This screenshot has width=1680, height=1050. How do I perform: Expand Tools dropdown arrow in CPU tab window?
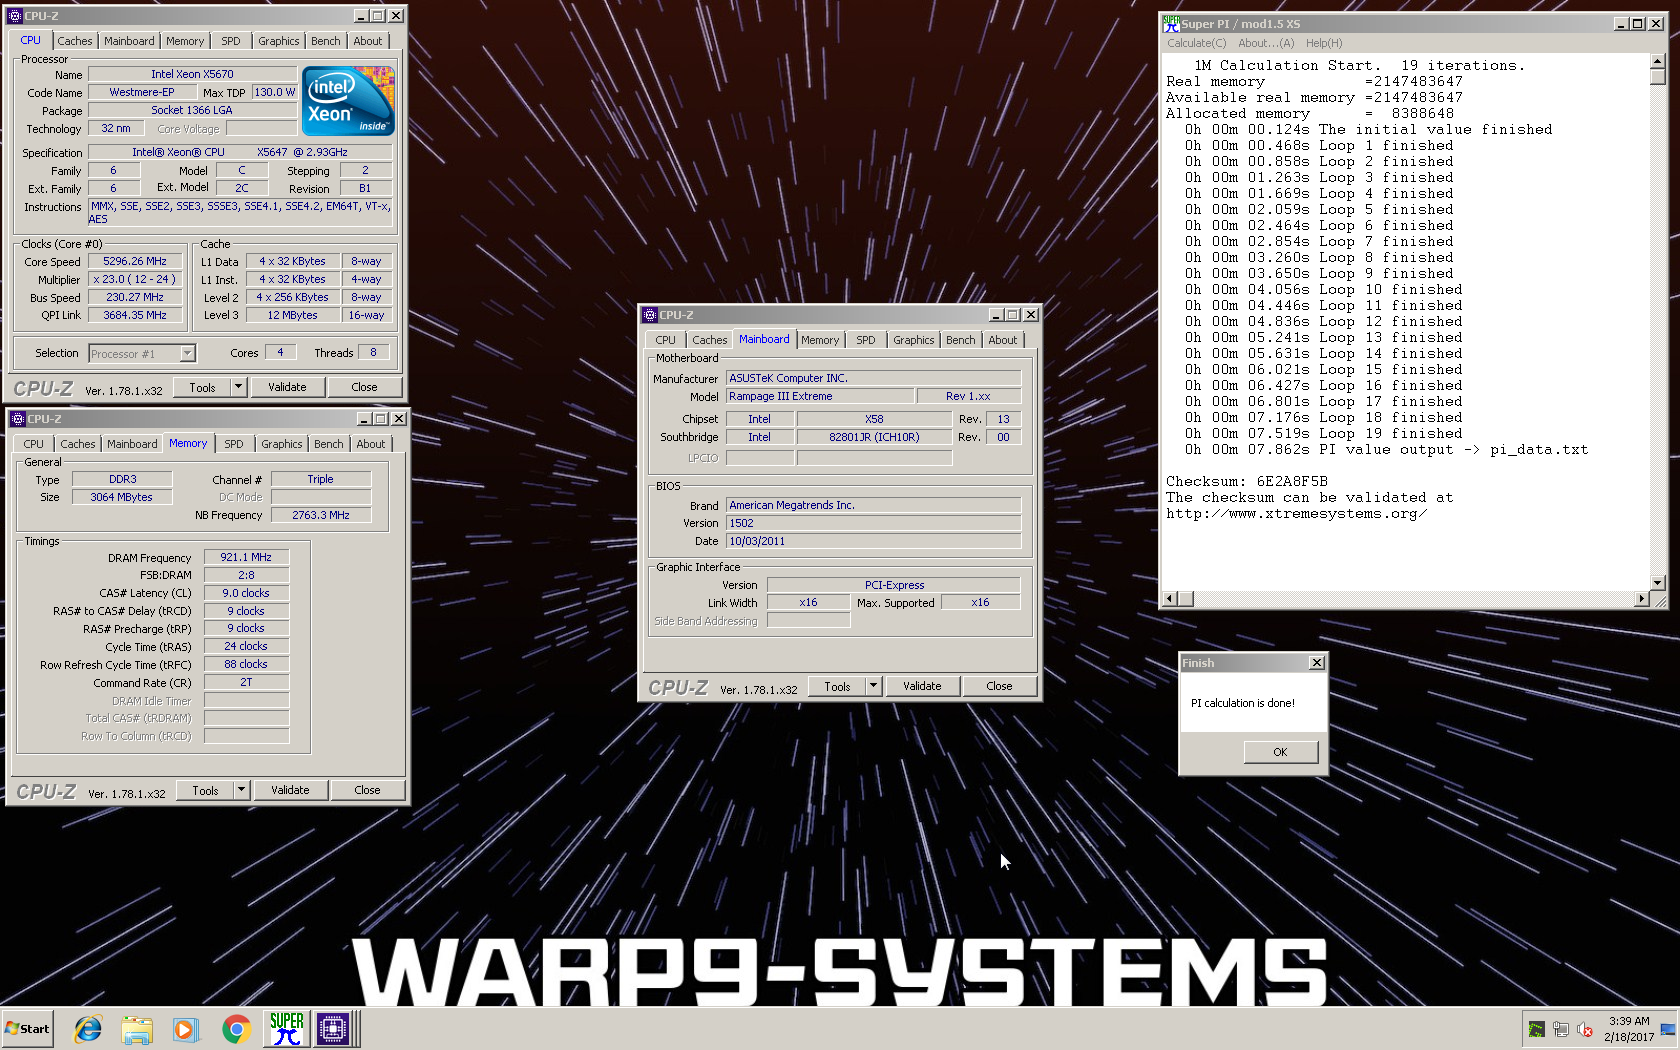pos(238,387)
